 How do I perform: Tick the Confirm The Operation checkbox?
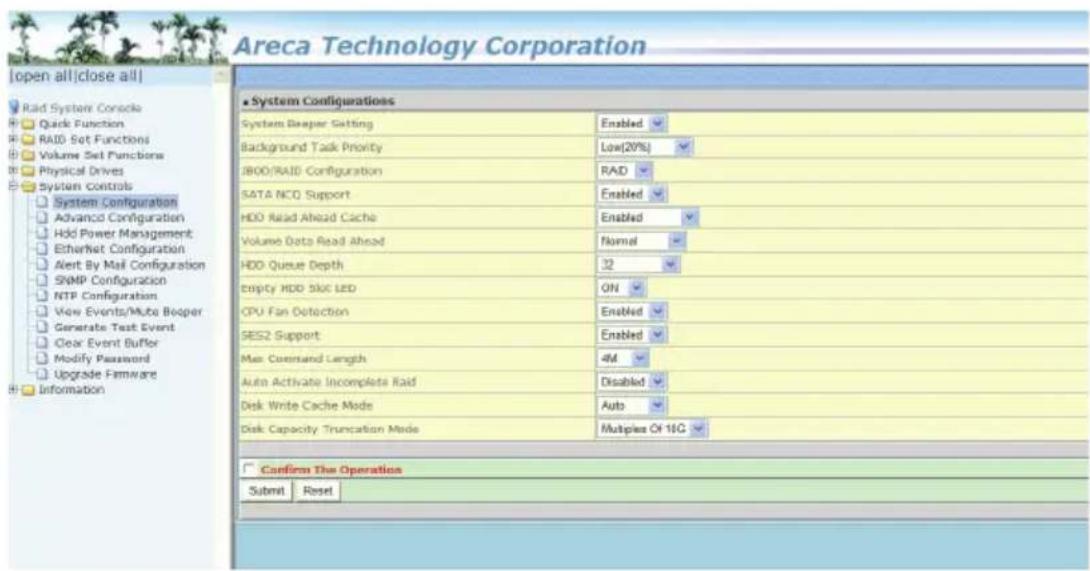[x=248, y=469]
